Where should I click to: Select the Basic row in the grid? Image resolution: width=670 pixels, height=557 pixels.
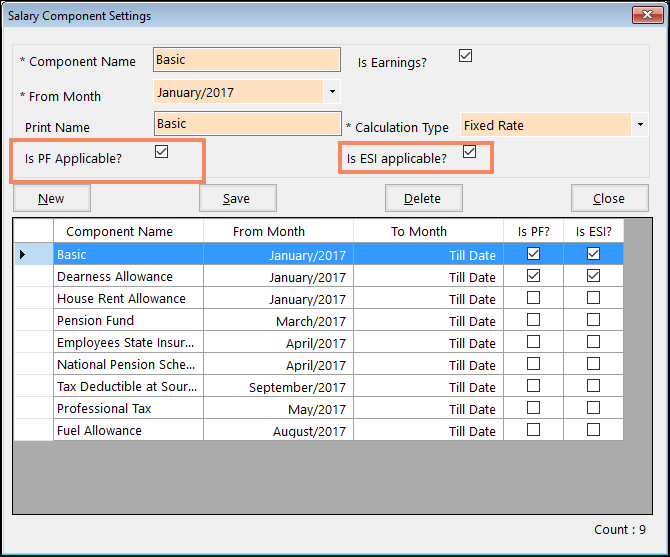coord(319,254)
